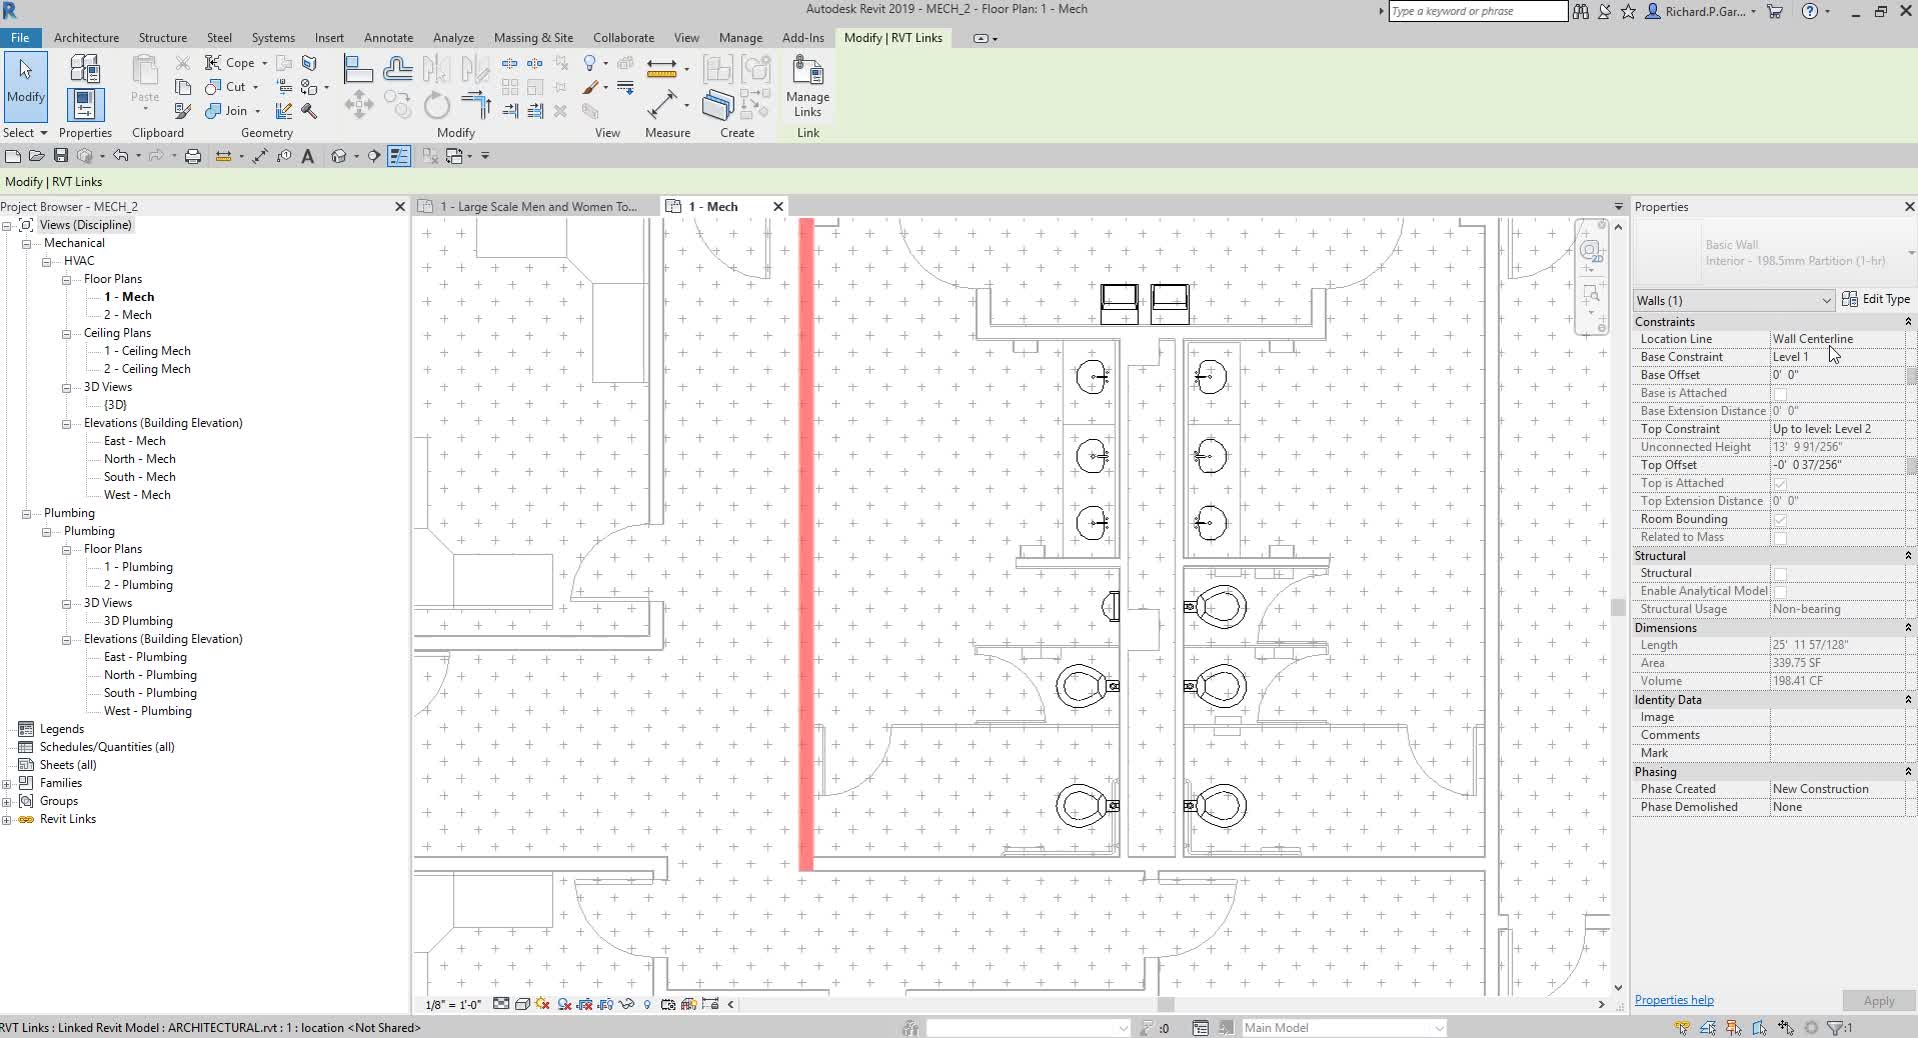Check the Base is Attached checkbox
This screenshot has width=1918, height=1038.
[1780, 393]
